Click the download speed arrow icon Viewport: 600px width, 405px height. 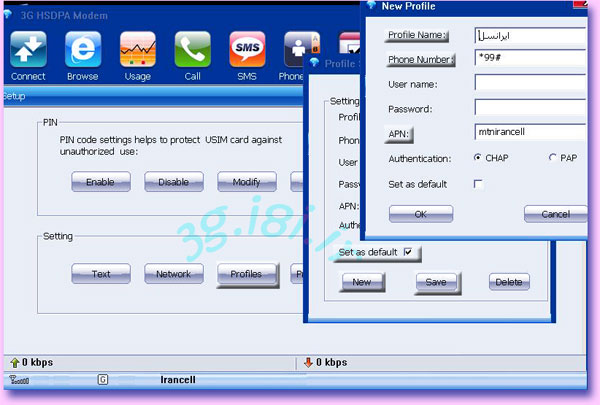coord(308,362)
